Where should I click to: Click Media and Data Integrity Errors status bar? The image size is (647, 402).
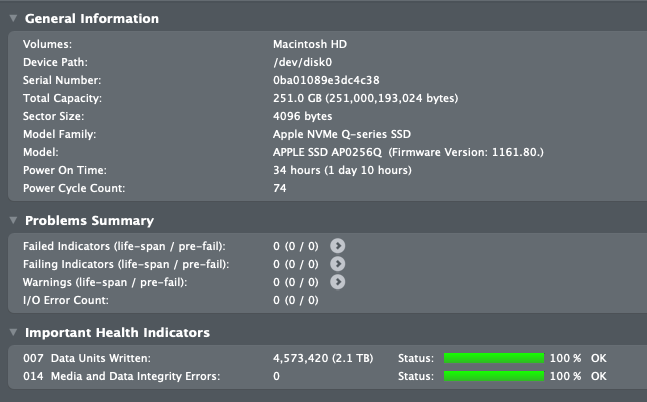[x=493, y=376]
